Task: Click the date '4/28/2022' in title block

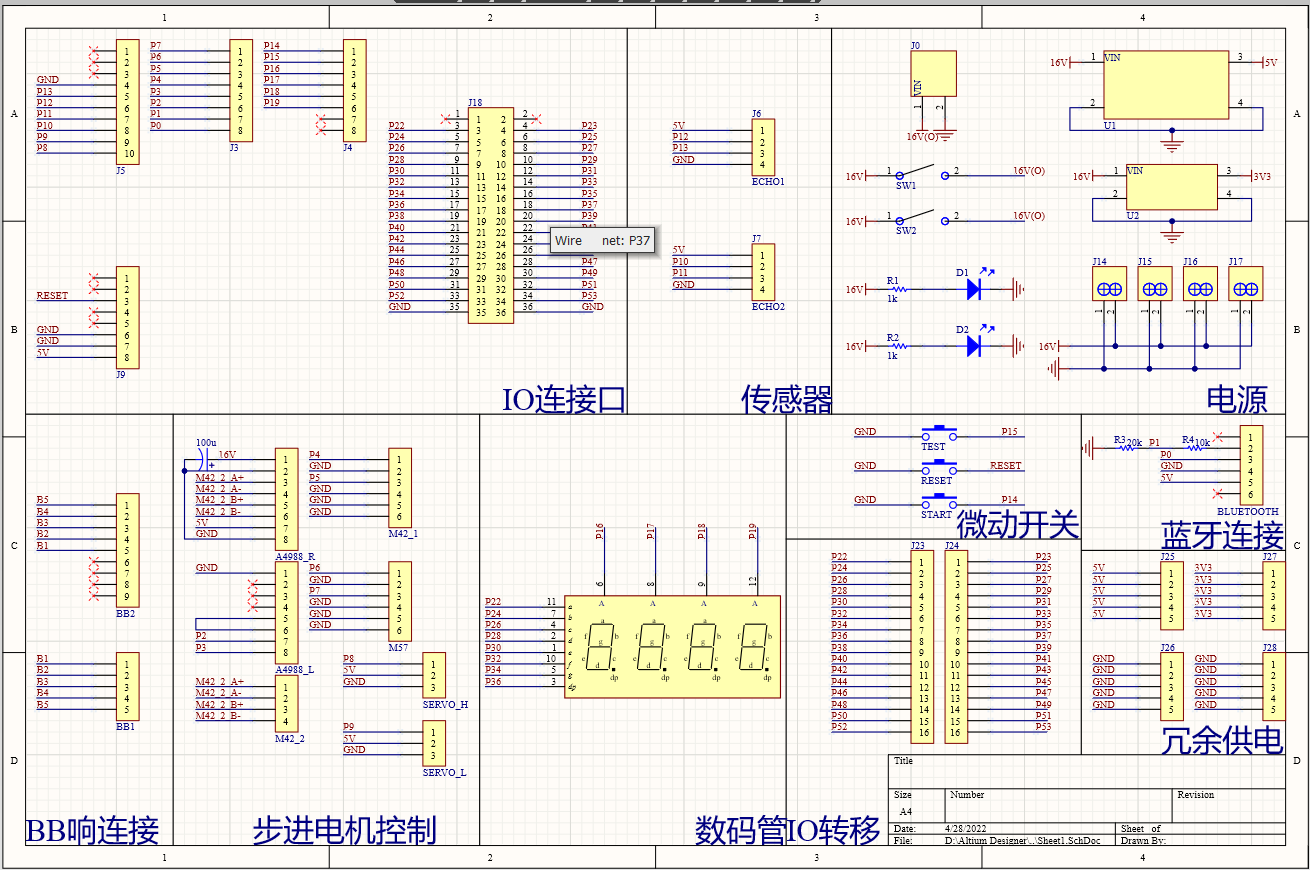Action: [966, 829]
